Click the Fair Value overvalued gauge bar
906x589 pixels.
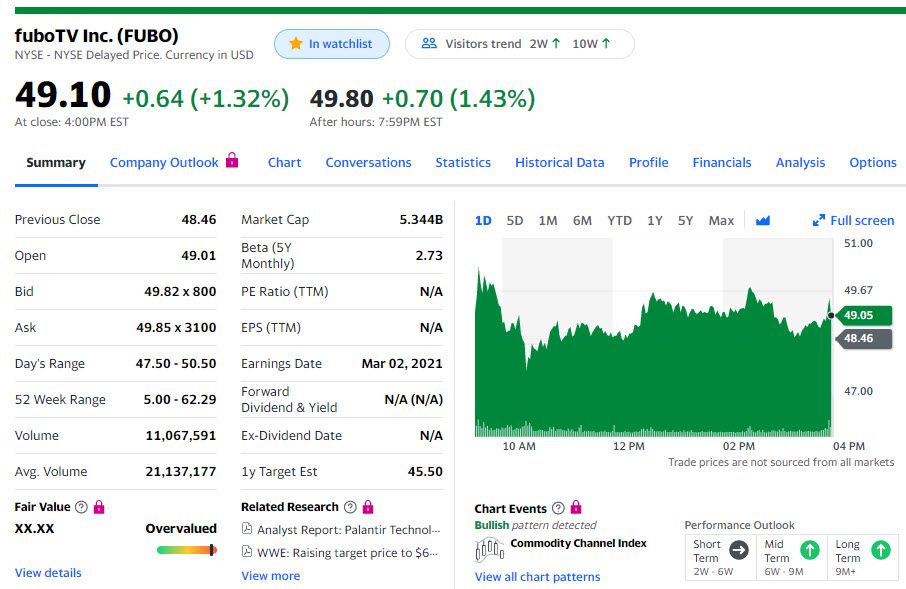point(187,550)
